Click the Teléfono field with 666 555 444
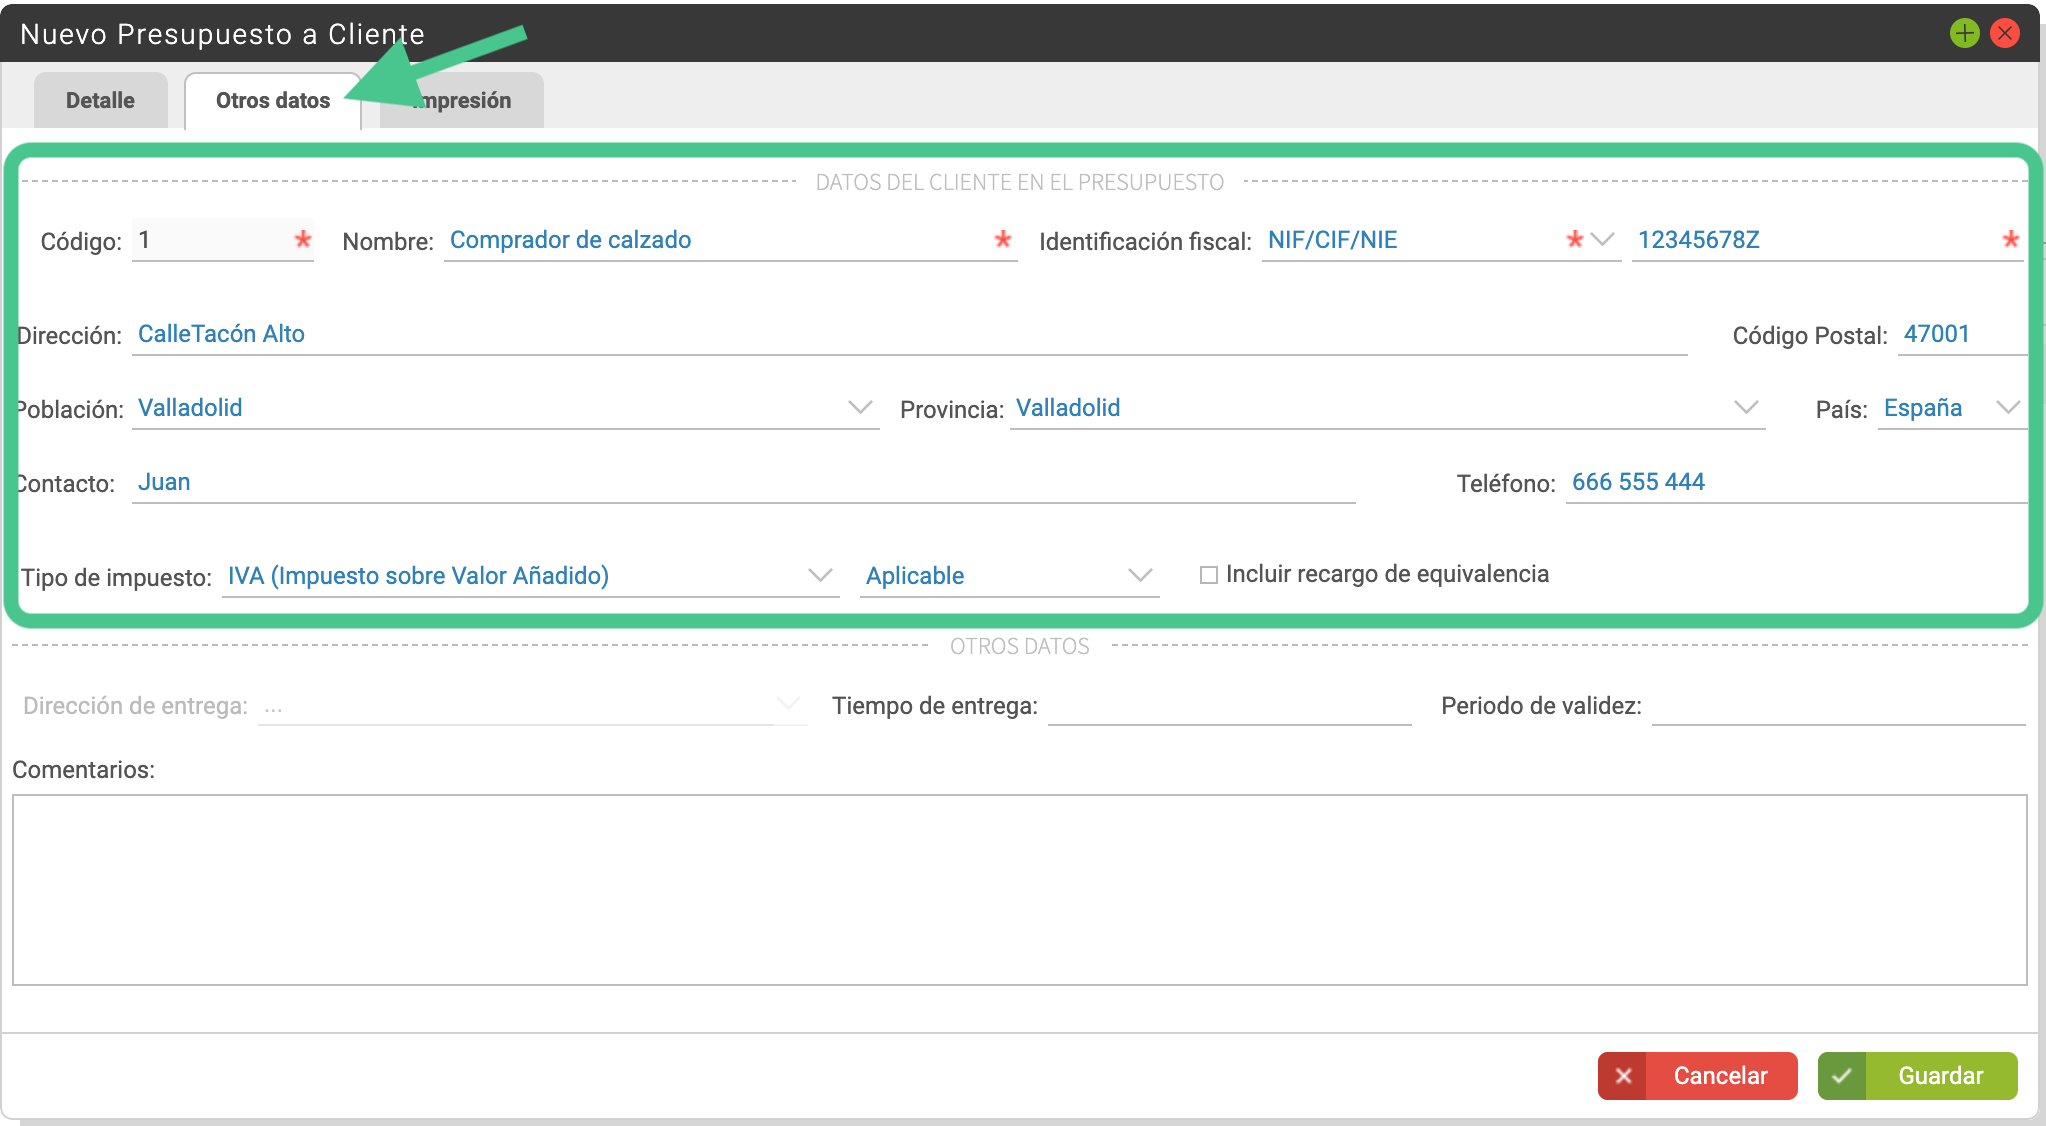2046x1126 pixels. tap(1796, 482)
